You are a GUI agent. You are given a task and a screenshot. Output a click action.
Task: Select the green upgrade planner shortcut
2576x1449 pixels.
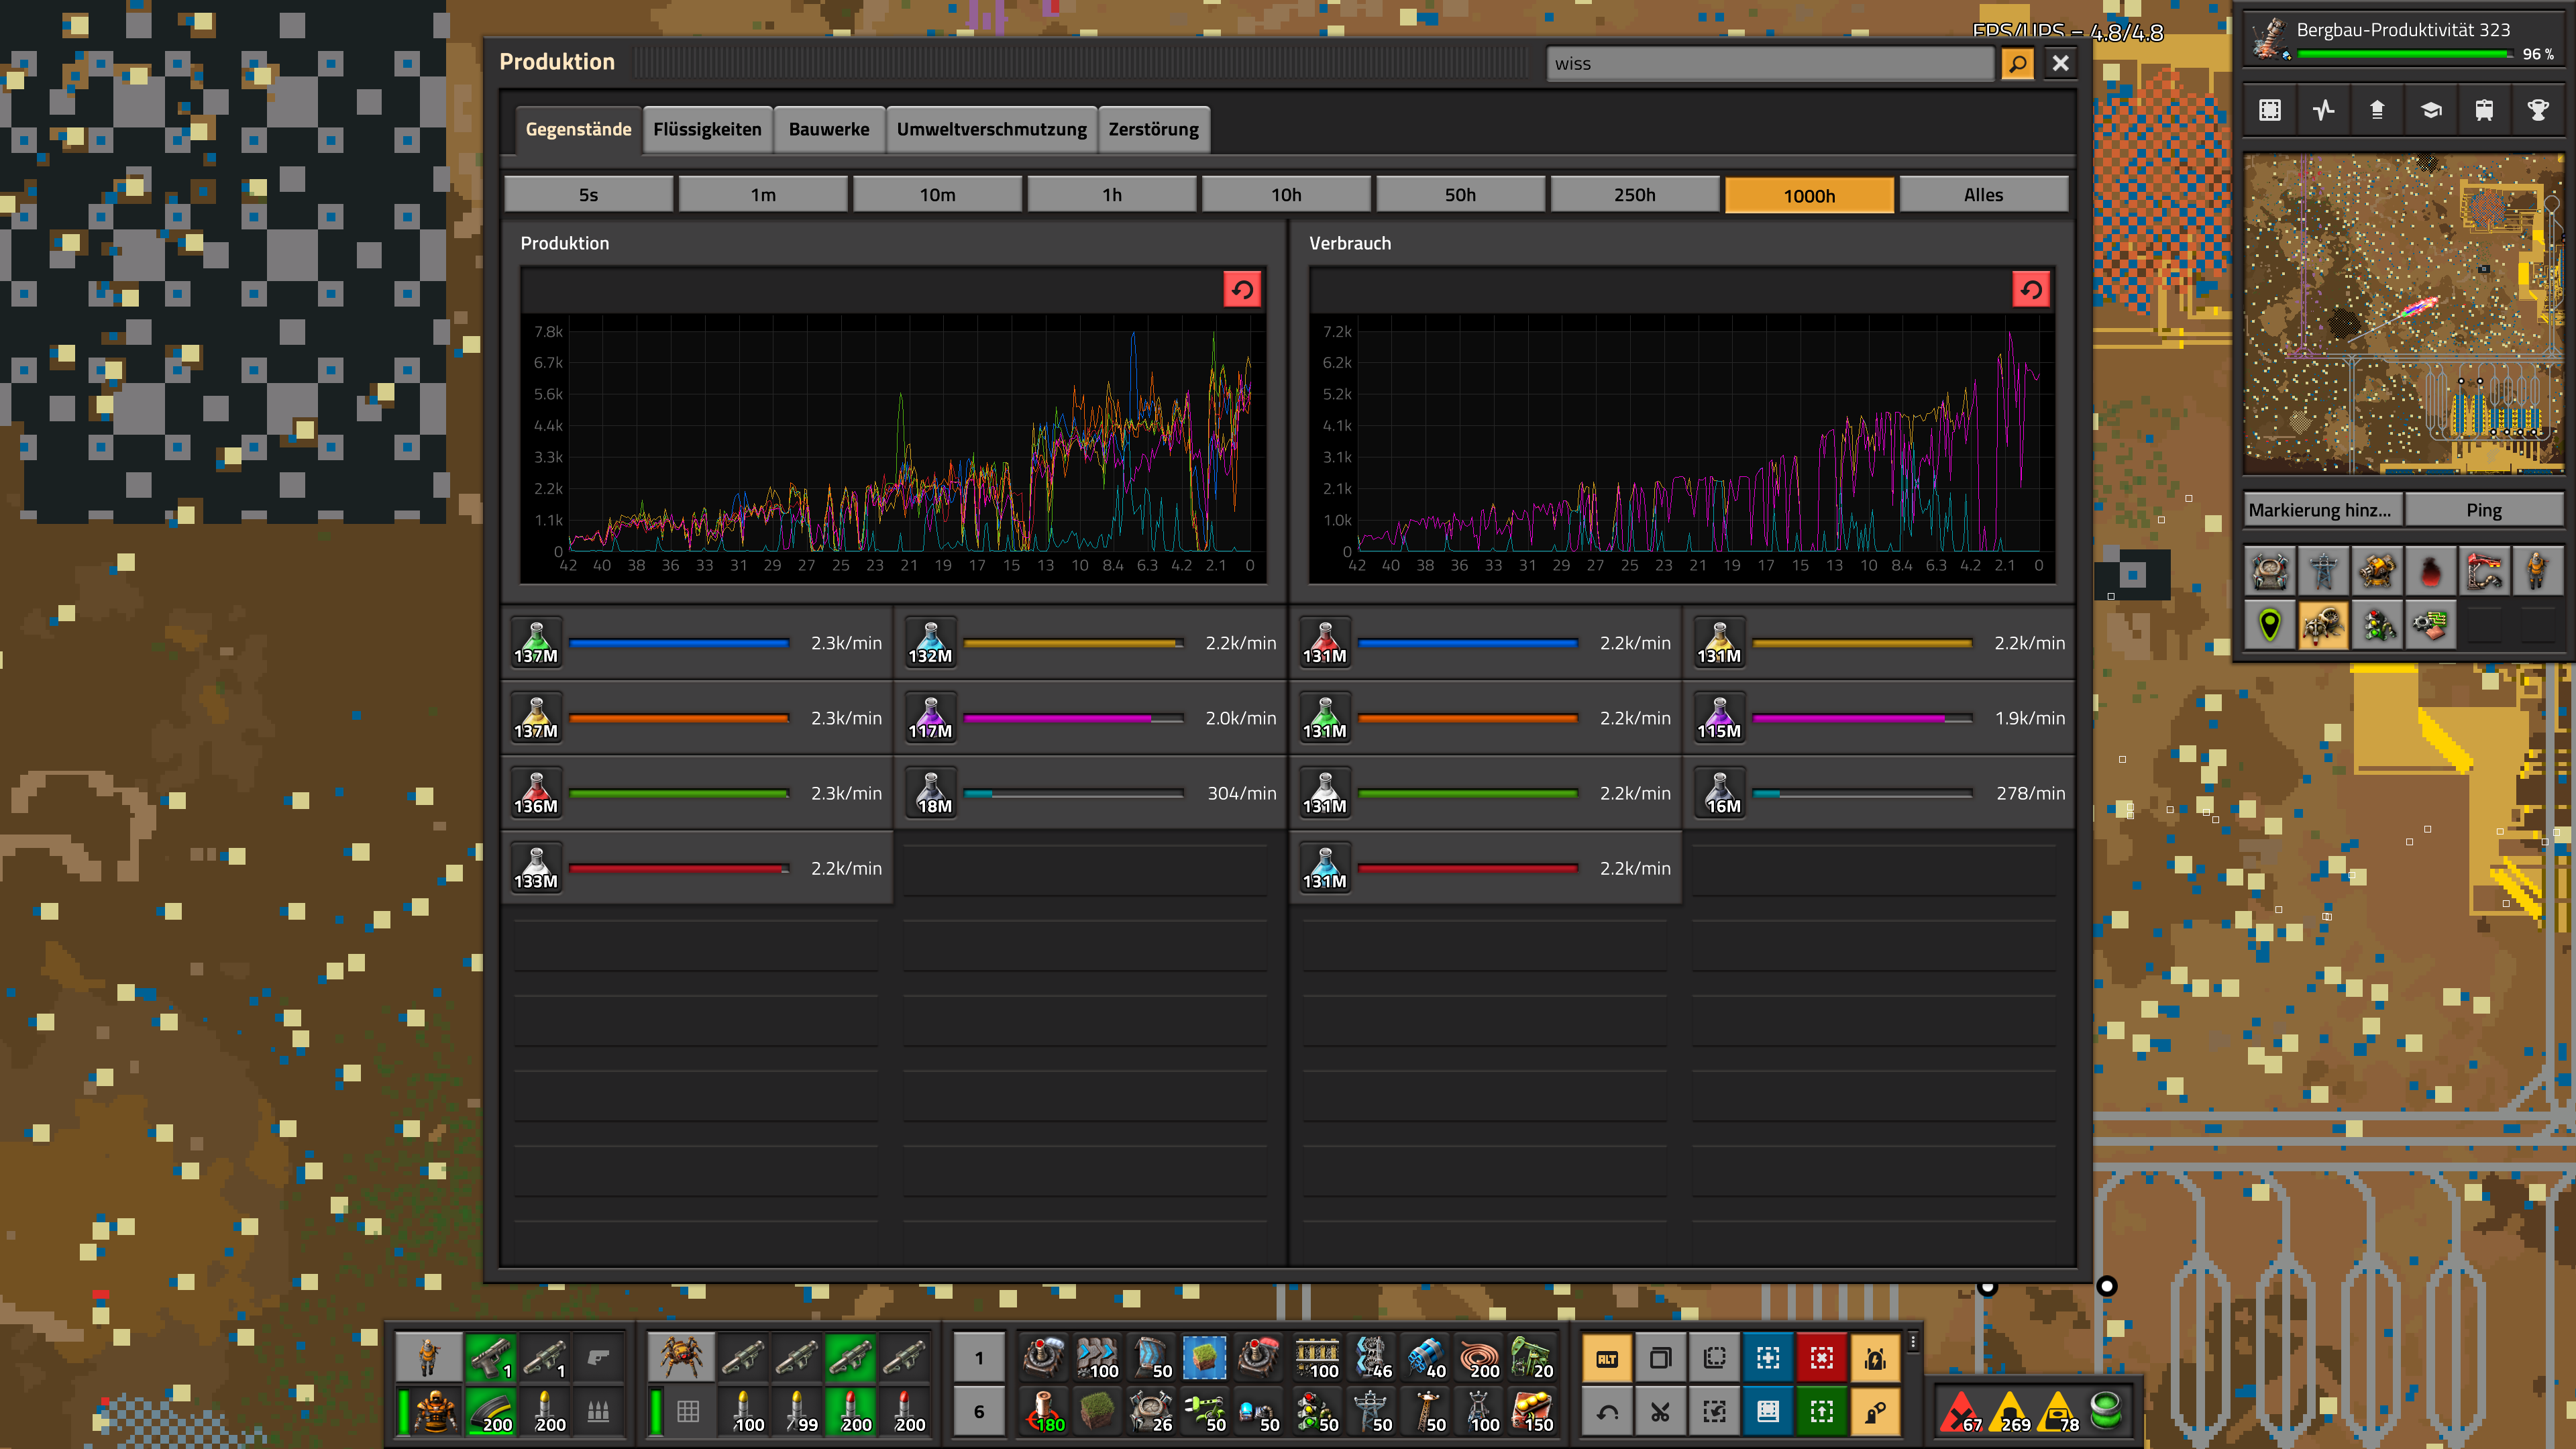[x=1821, y=1411]
